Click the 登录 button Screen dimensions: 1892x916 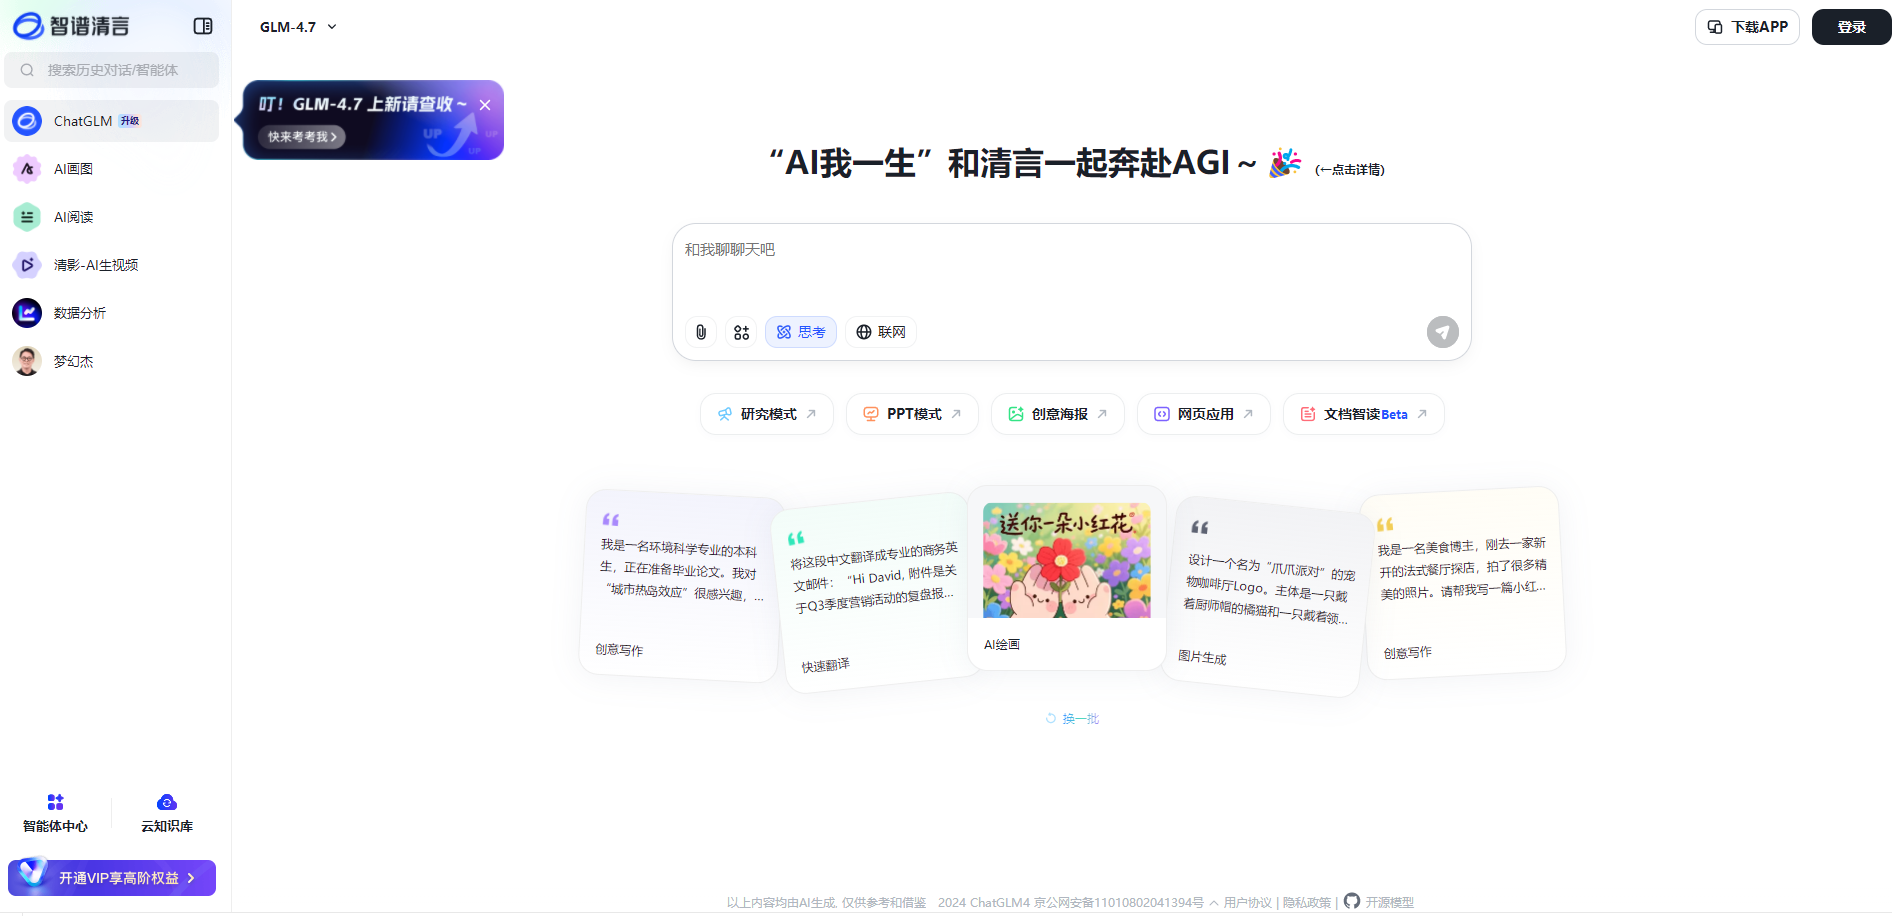coord(1850,26)
